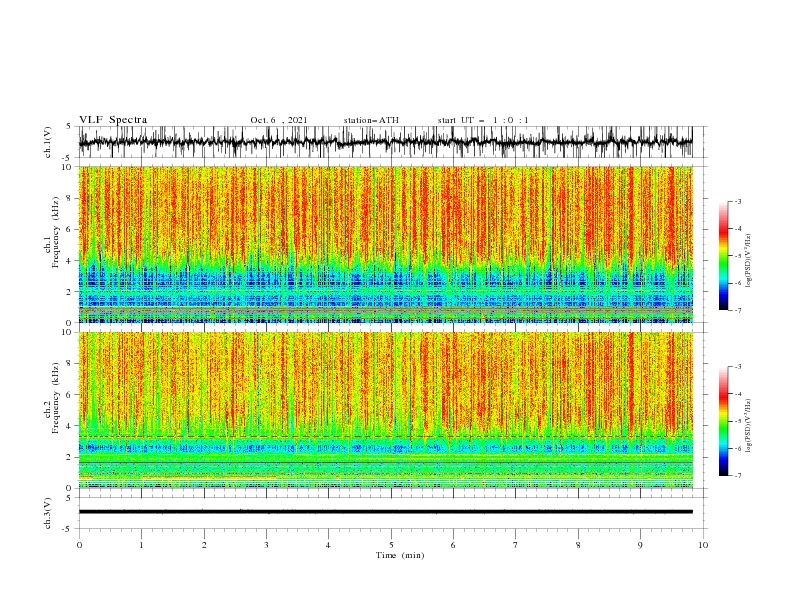Click the "6" tick on ch.1 frequency axis
792x612 pixels.
click(x=69, y=230)
